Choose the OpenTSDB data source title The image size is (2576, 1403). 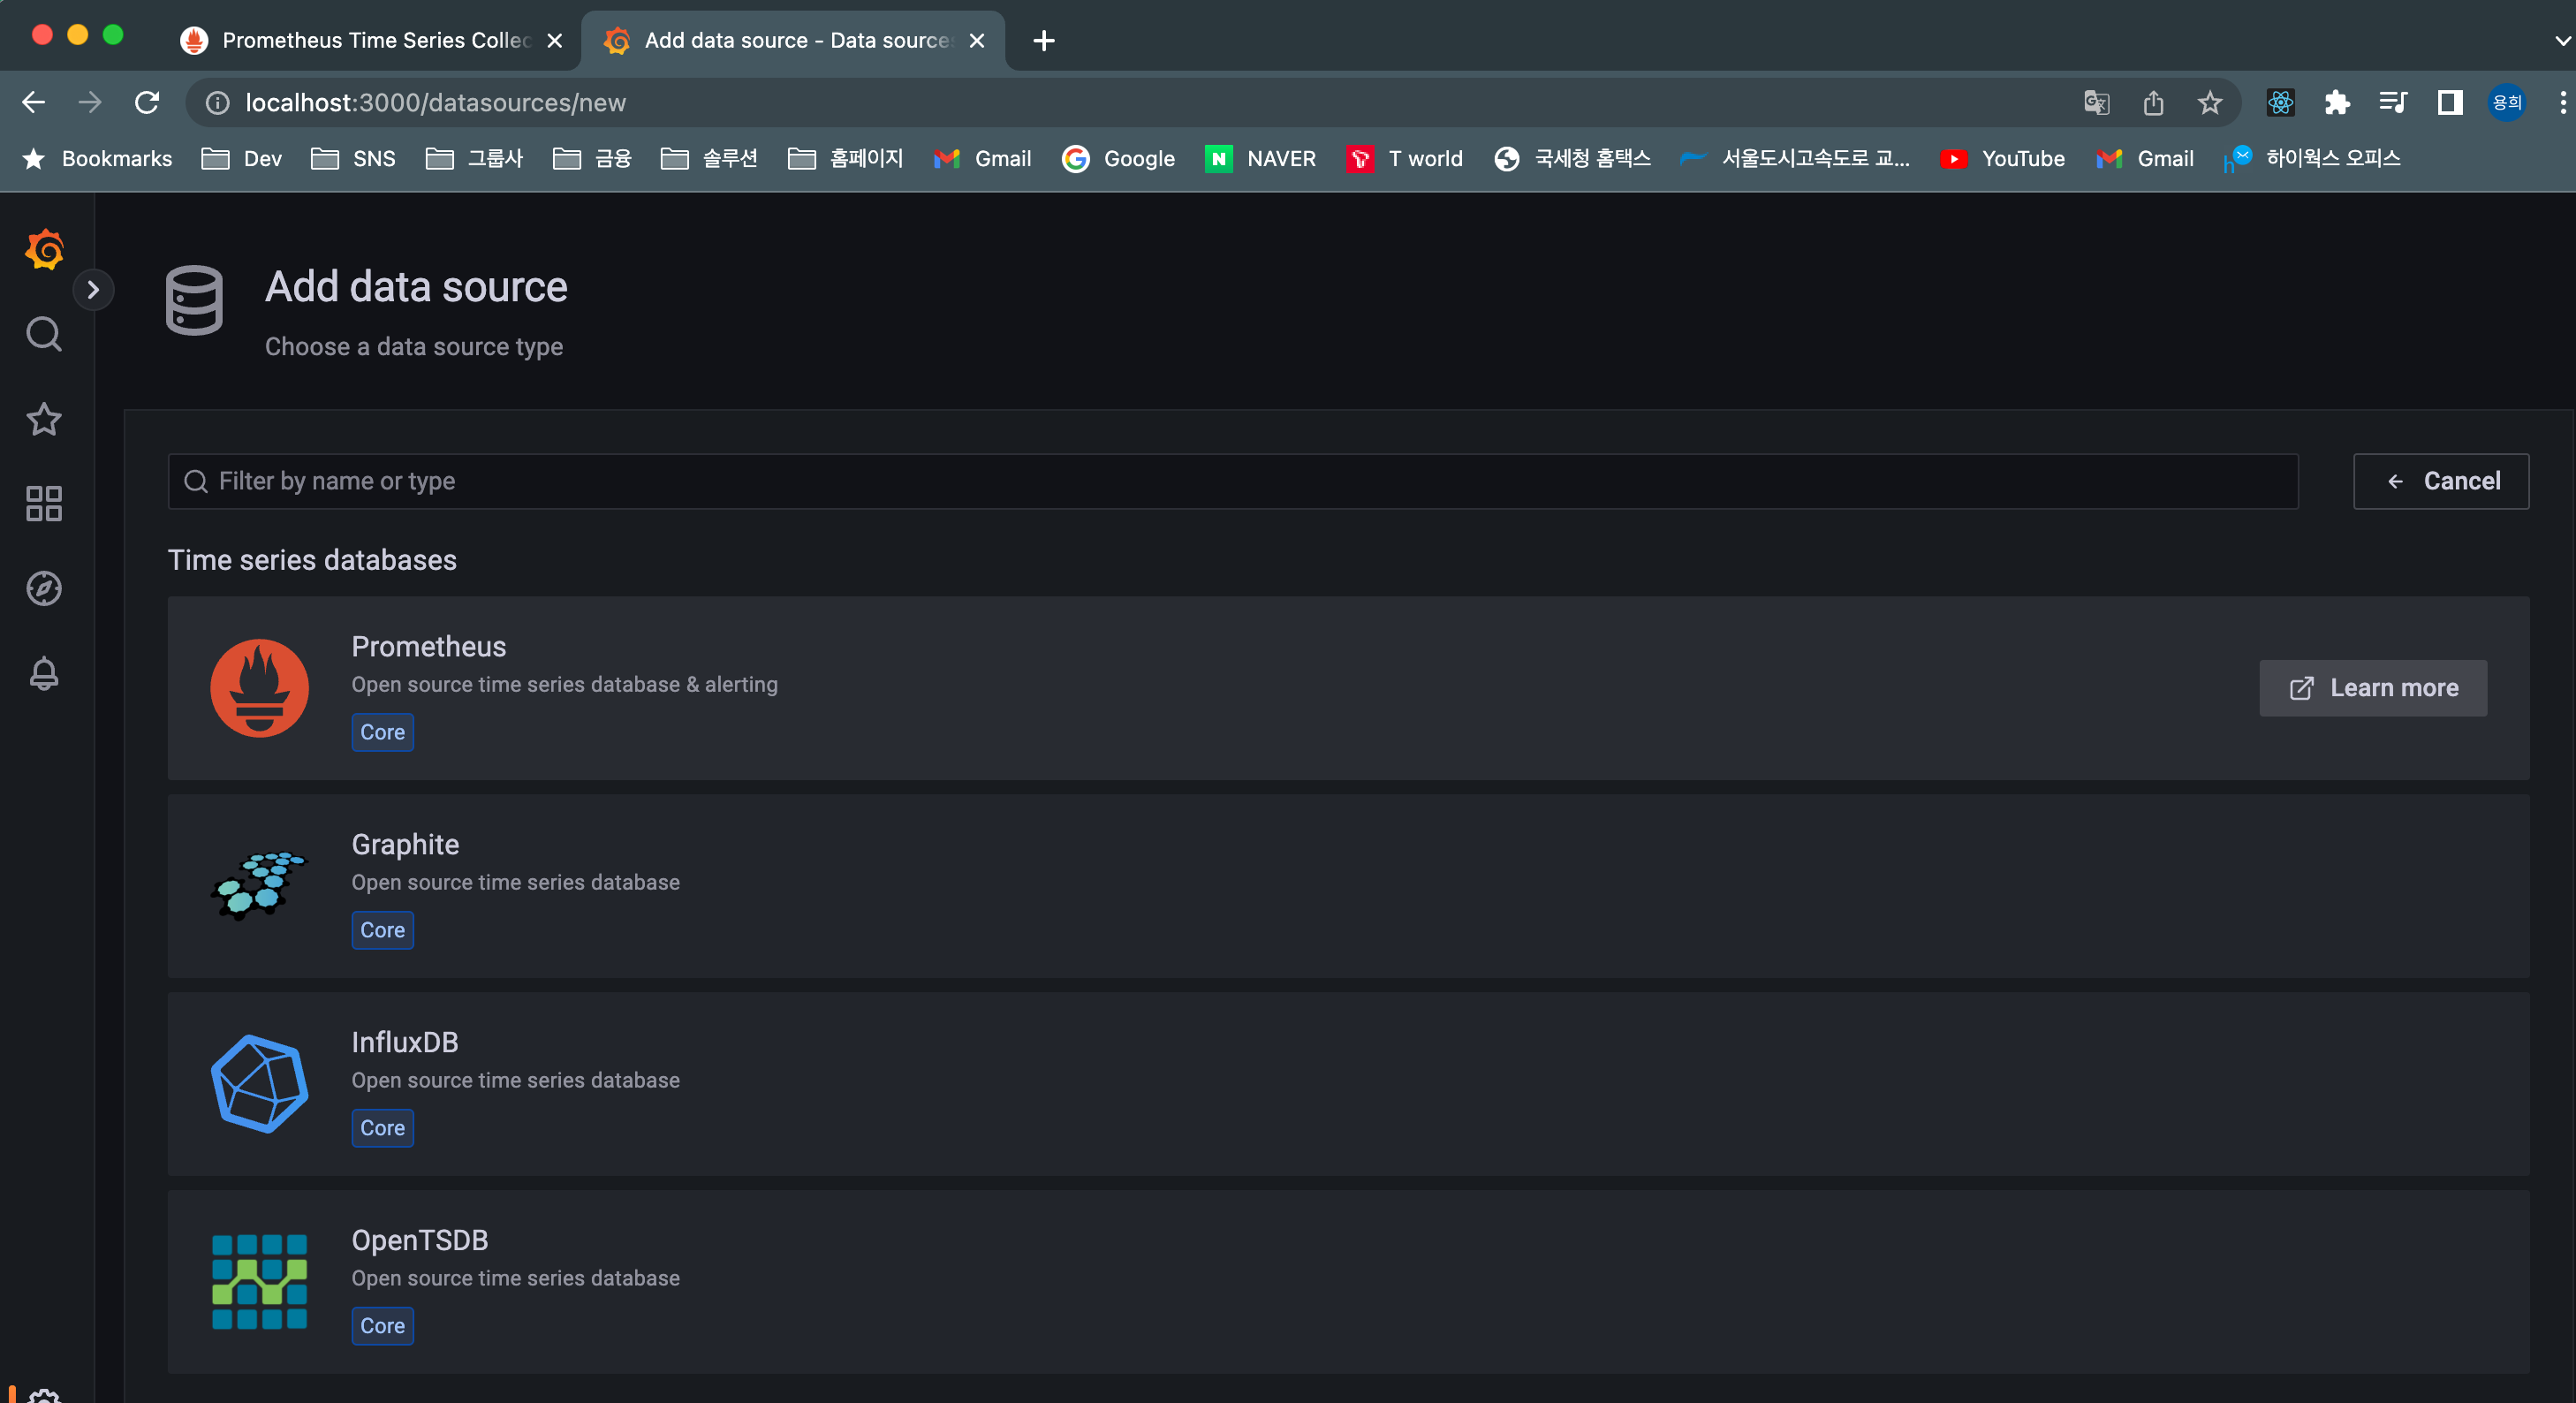pos(420,1241)
